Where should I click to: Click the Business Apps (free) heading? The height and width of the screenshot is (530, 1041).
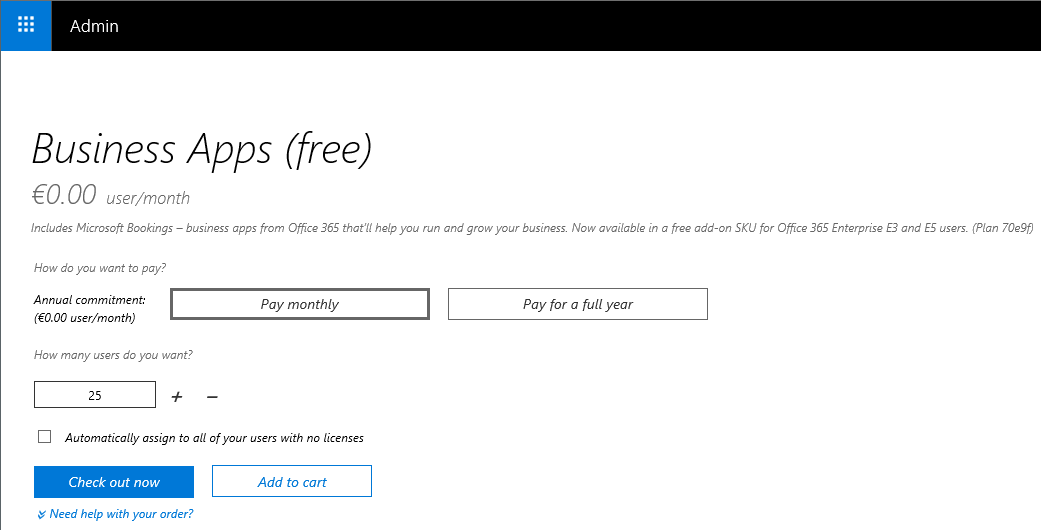(x=202, y=149)
